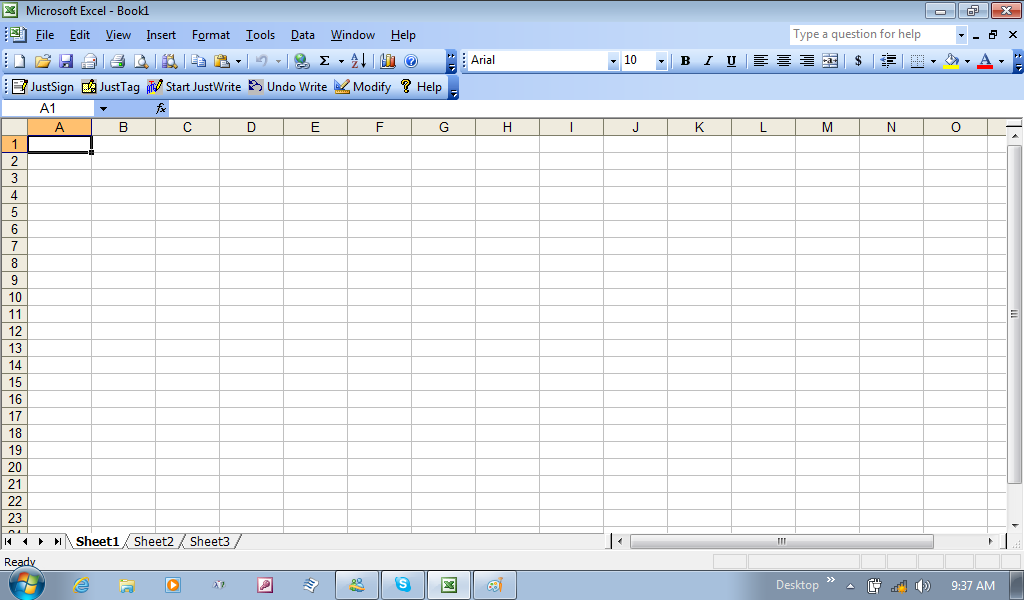
Task: Click the JustSign button
Action: point(43,87)
